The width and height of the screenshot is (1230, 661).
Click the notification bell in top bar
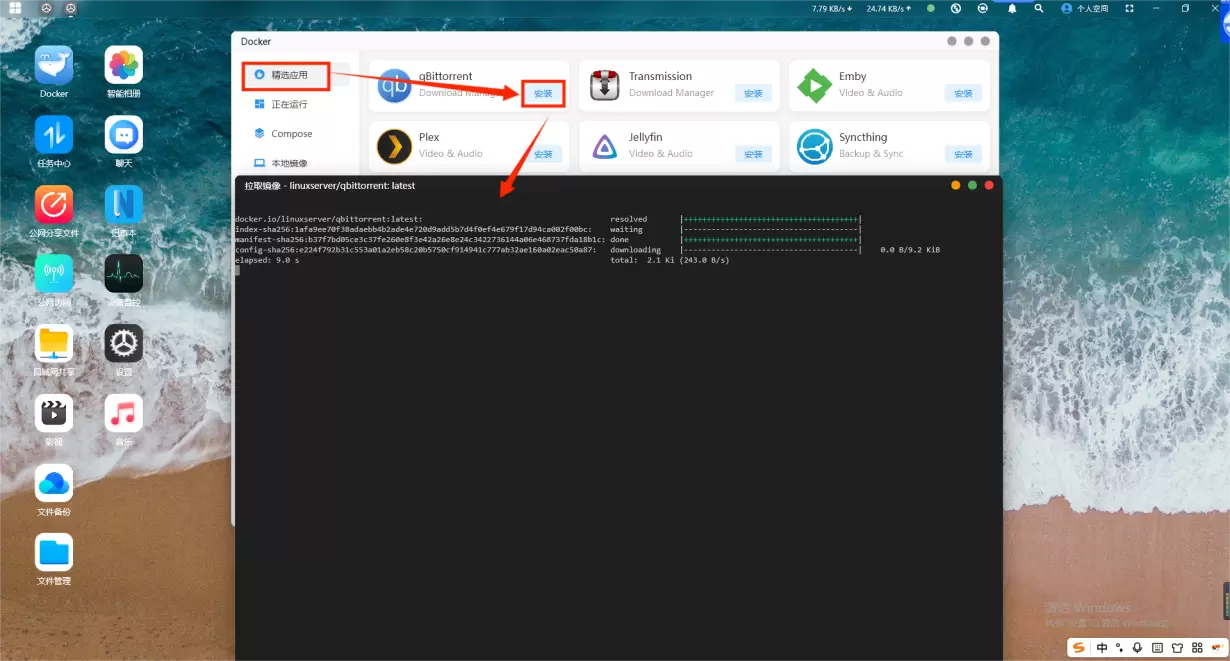[1012, 8]
